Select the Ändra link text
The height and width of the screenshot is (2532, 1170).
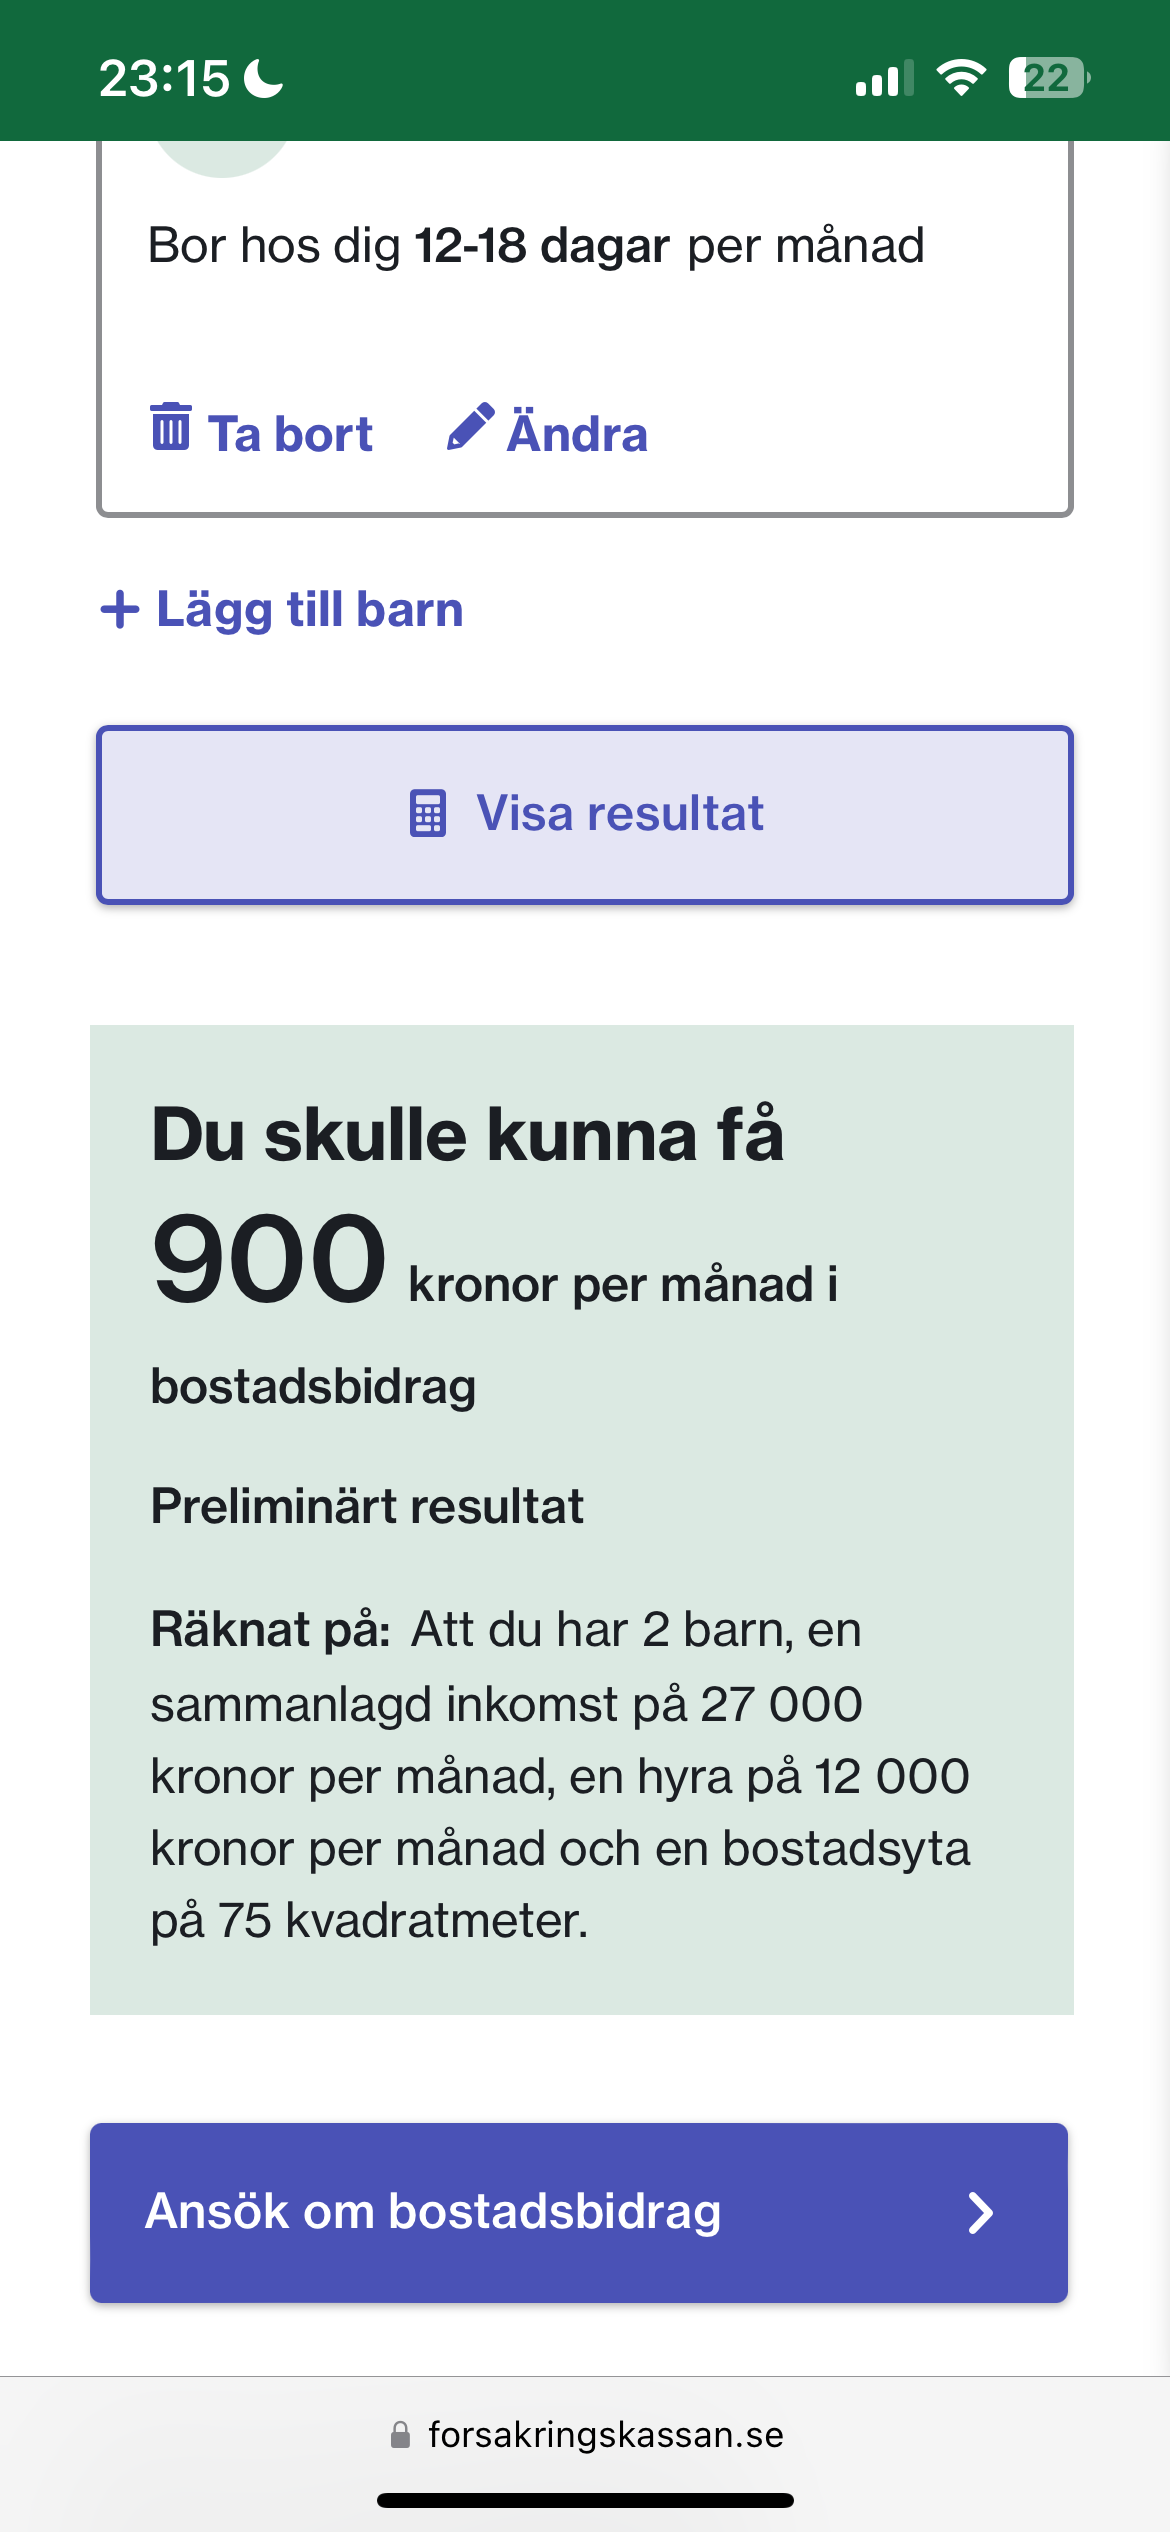[x=577, y=434]
